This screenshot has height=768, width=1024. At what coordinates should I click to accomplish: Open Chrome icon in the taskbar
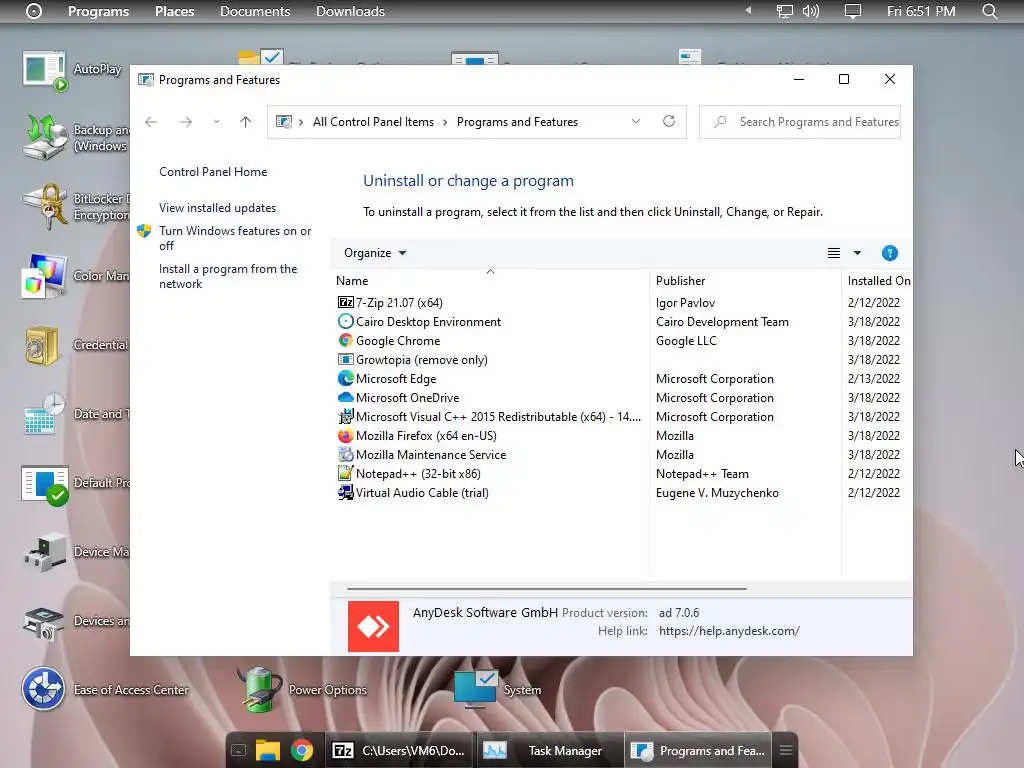point(302,750)
